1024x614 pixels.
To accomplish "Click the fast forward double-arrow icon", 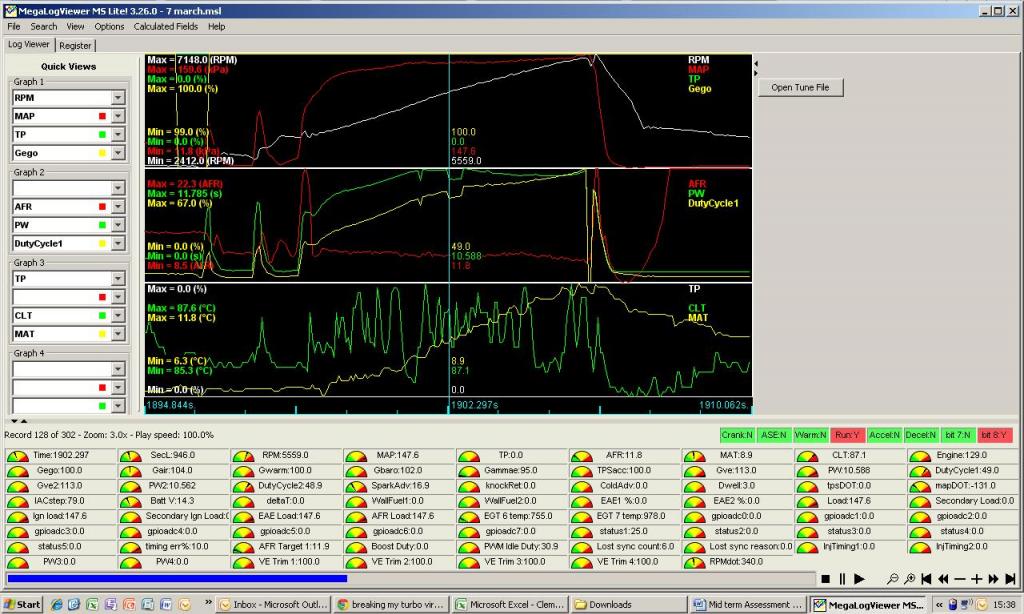I will (x=995, y=579).
